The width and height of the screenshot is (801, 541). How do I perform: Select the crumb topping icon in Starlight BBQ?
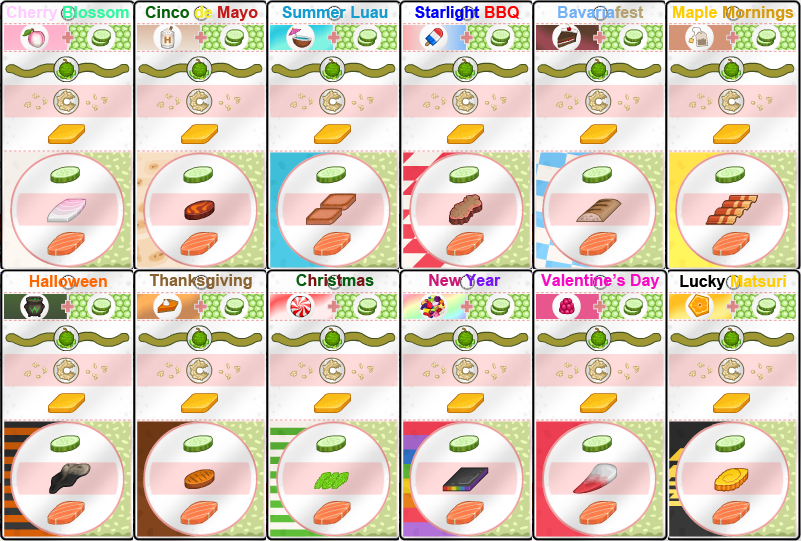[x=465, y=102]
